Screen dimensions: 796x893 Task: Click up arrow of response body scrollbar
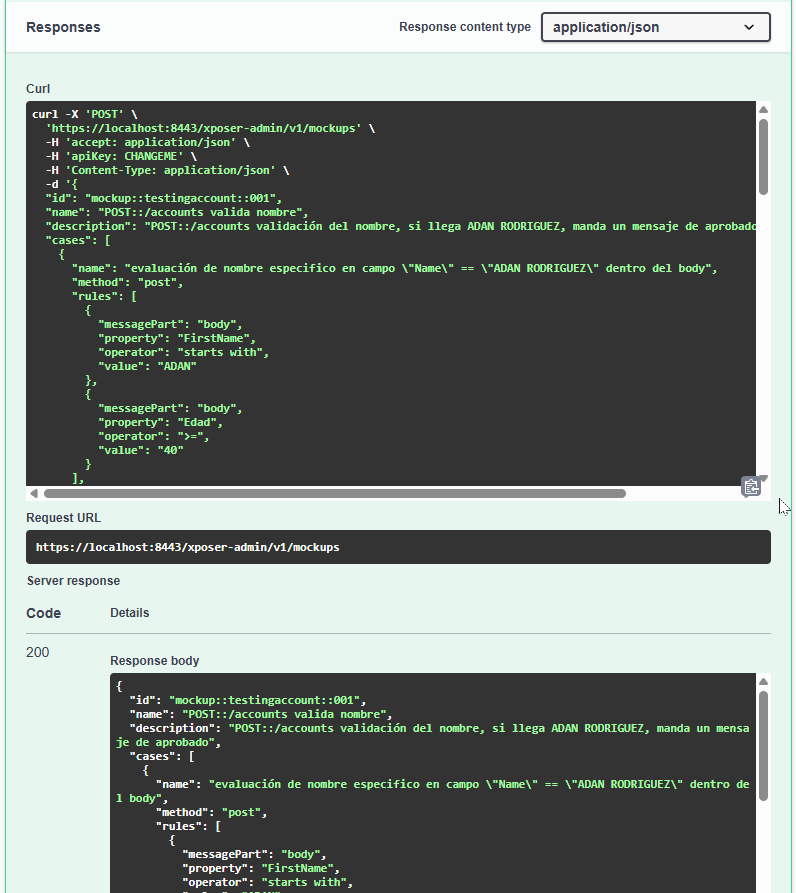pos(763,682)
